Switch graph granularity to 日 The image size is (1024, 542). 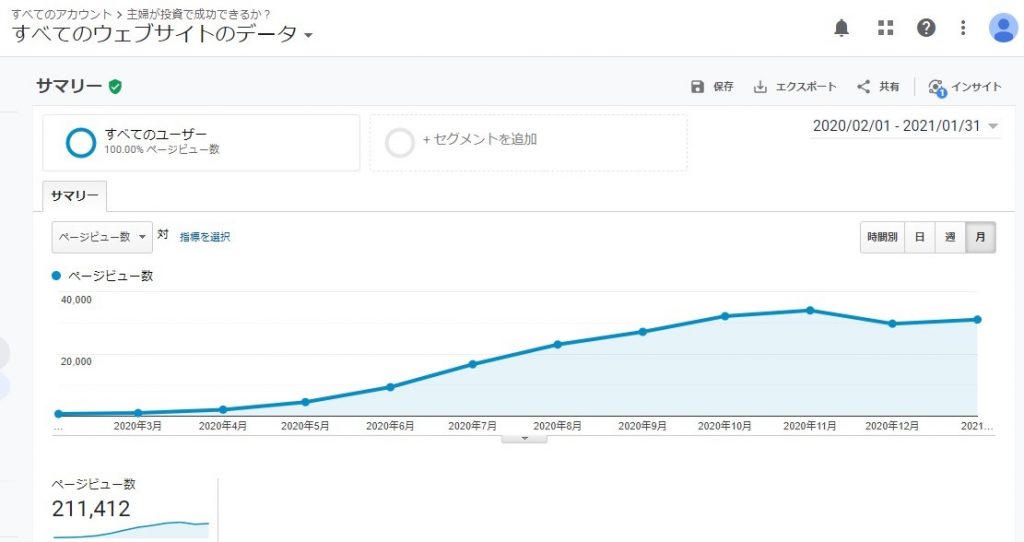coord(920,237)
